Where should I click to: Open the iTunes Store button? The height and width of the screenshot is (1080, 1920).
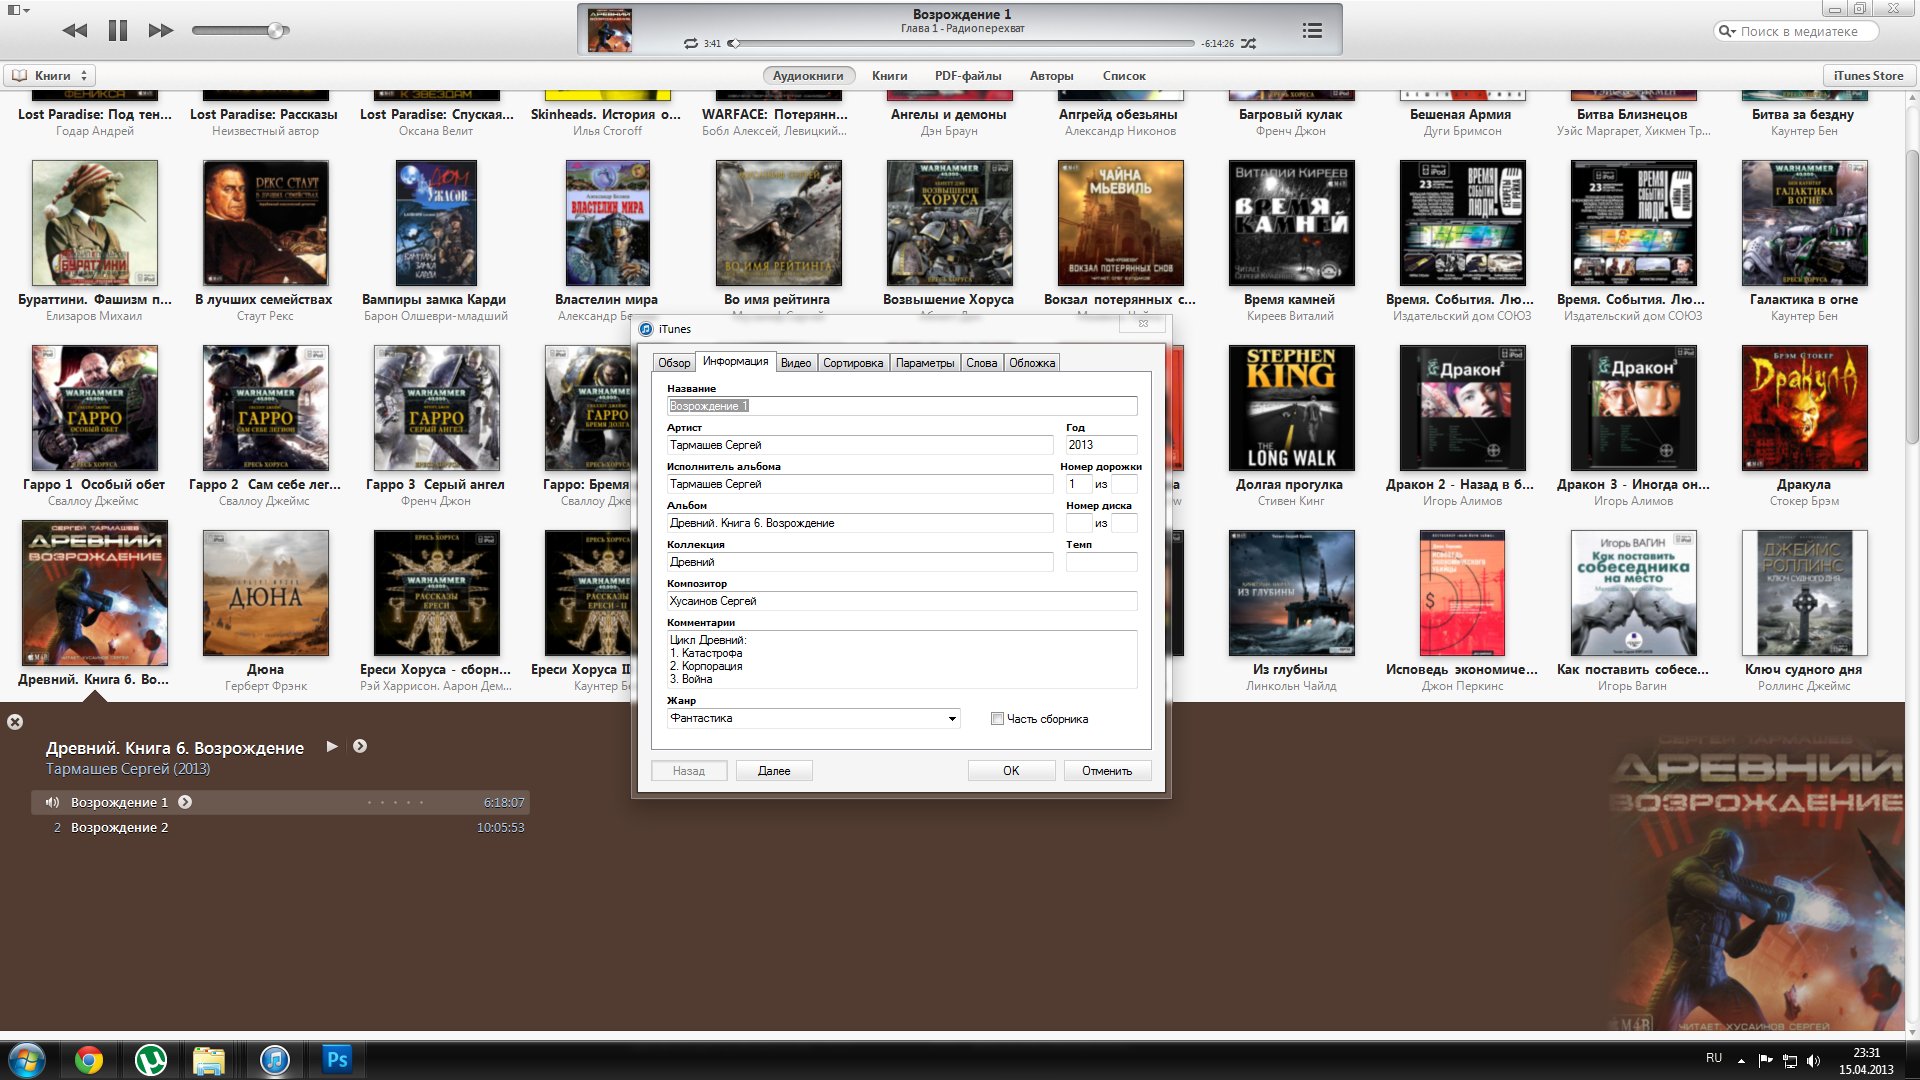click(x=1868, y=76)
